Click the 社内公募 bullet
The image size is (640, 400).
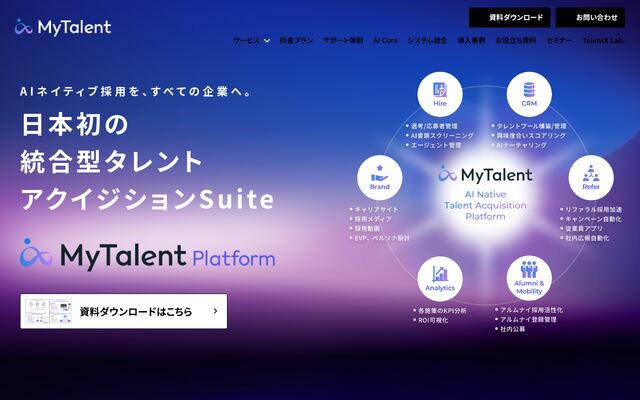pos(513,329)
